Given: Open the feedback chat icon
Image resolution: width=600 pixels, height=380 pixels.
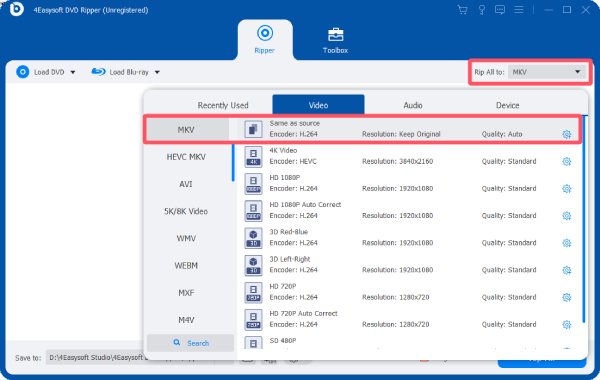Looking at the screenshot, I should tap(500, 10).
